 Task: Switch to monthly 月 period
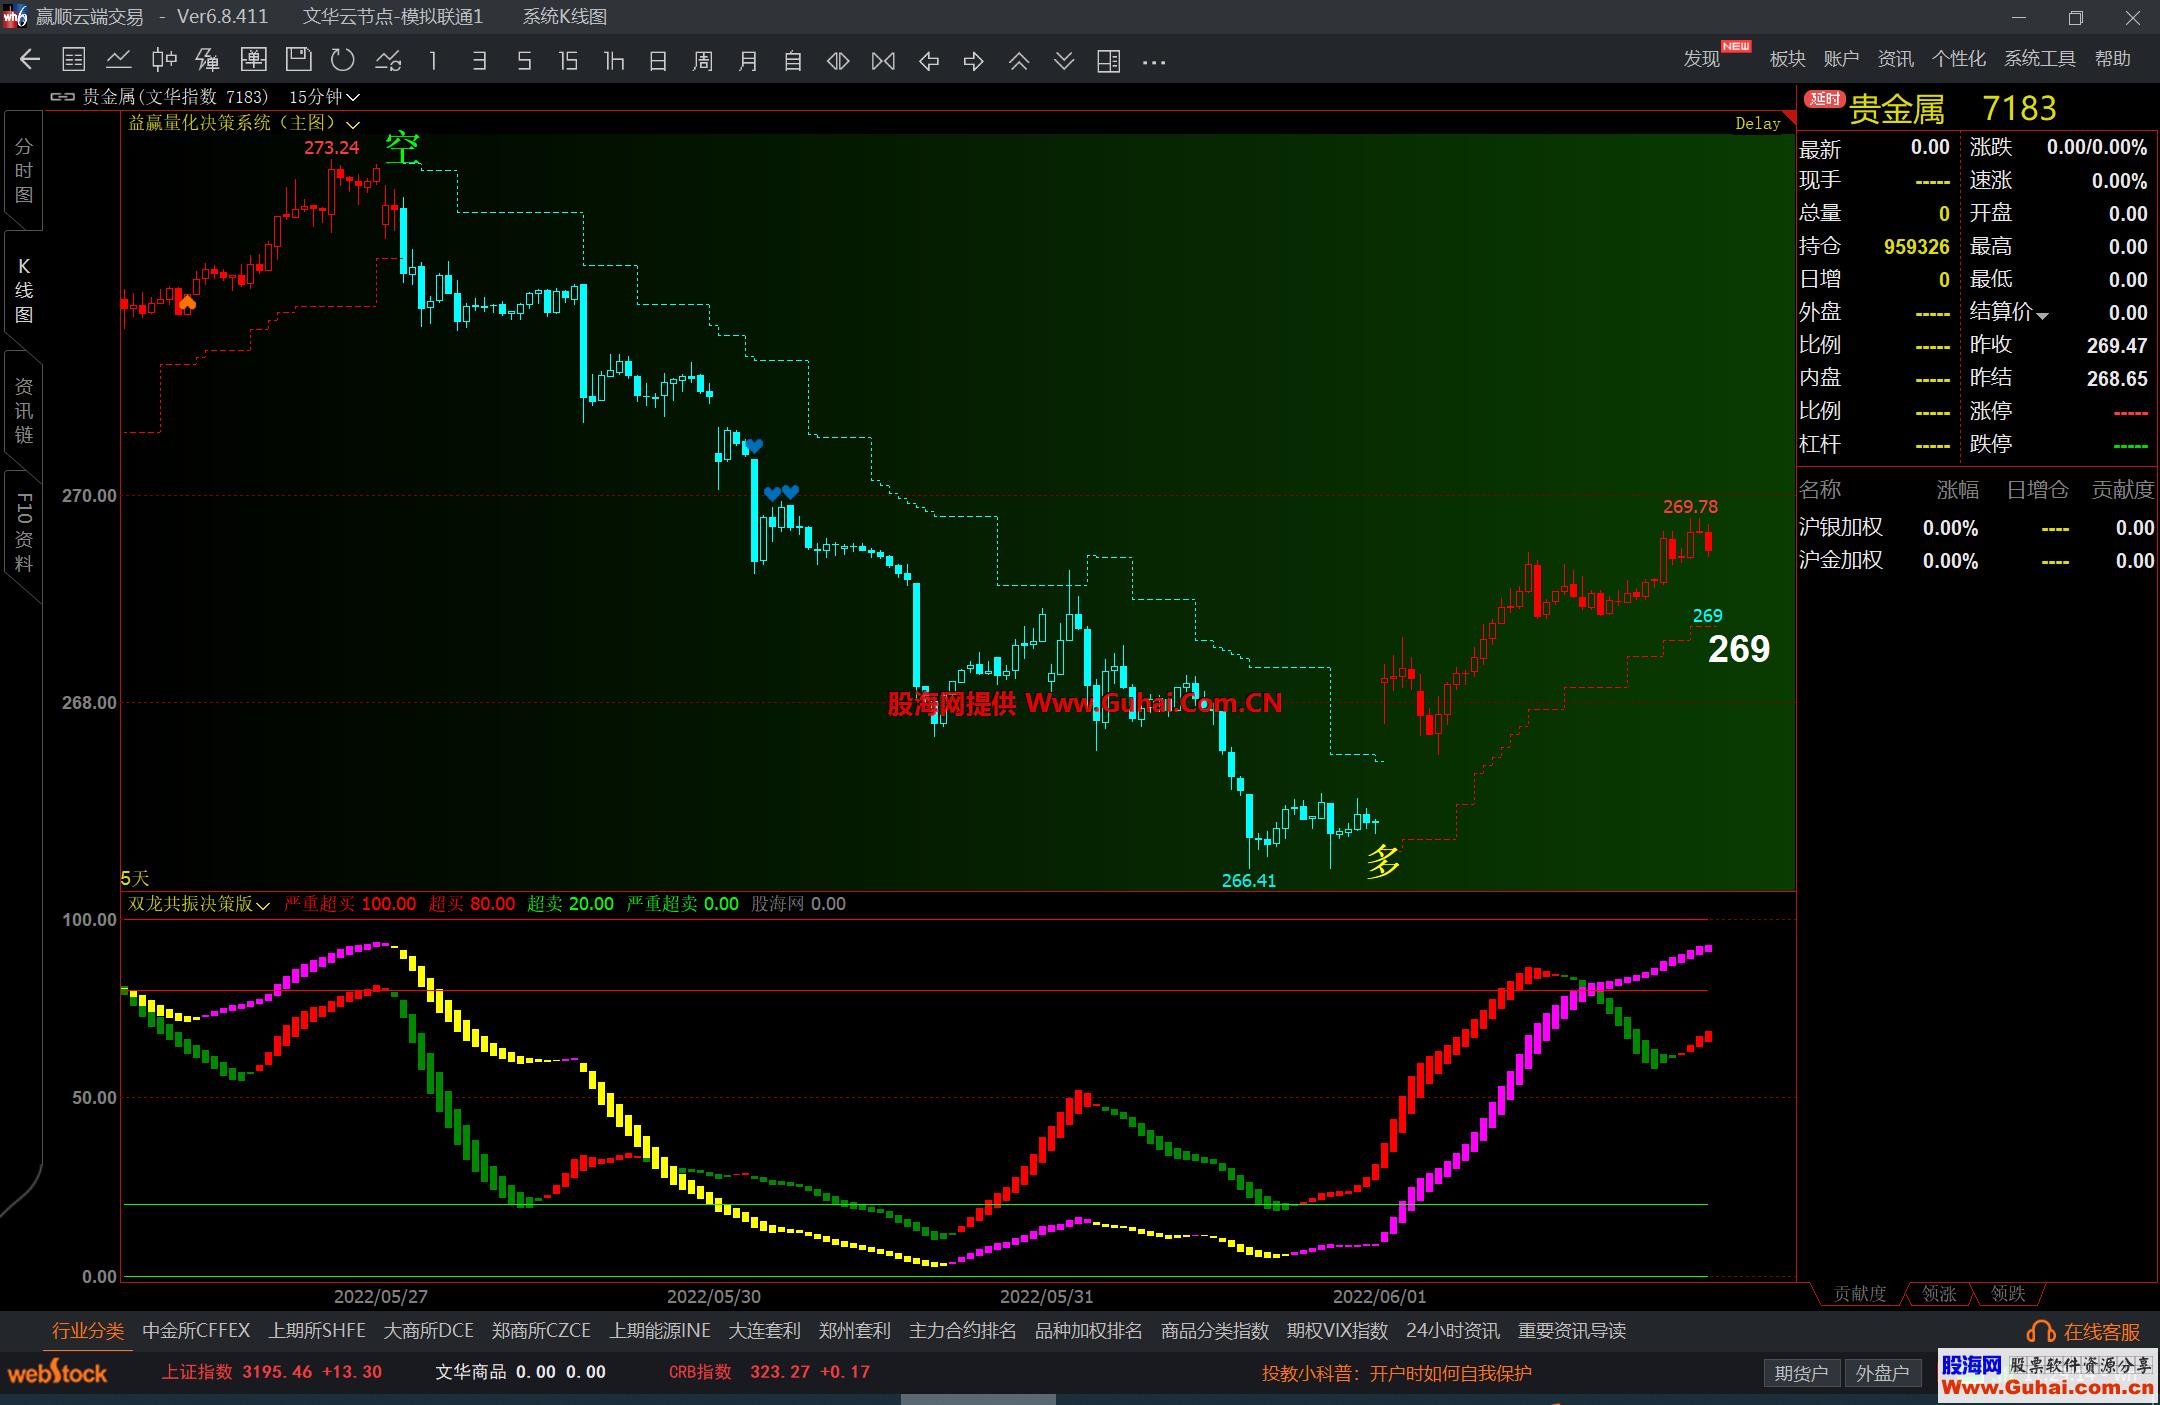[748, 62]
